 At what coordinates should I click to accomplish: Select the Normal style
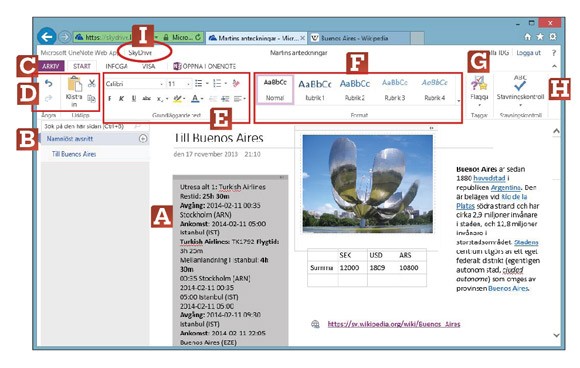tap(275, 90)
